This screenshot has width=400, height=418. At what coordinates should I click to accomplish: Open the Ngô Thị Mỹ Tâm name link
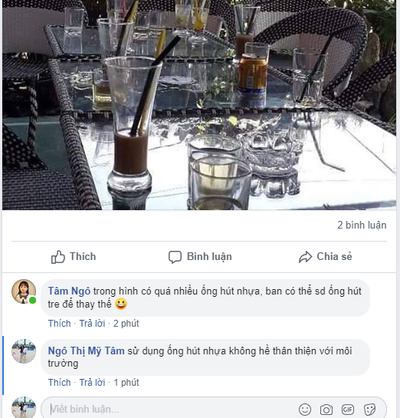[x=86, y=351]
